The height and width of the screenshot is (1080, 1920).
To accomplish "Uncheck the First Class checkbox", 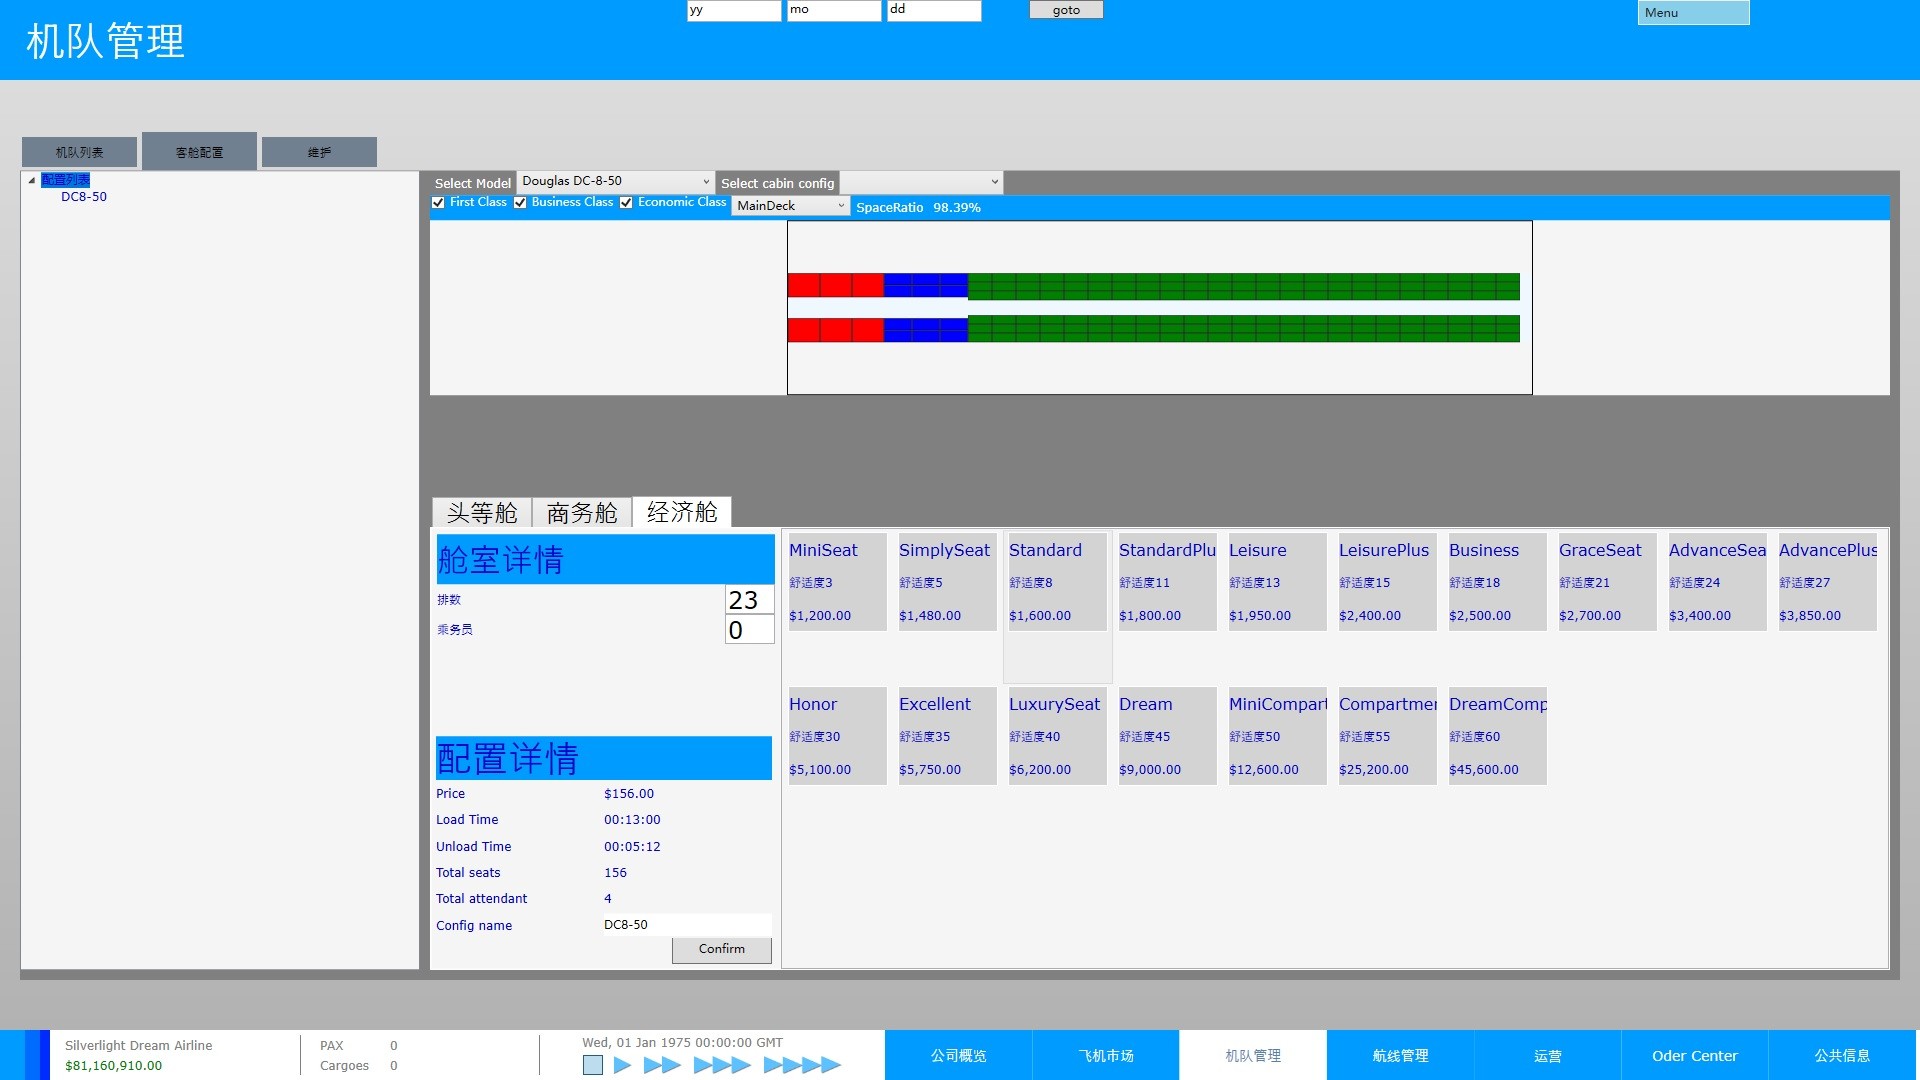I will (x=438, y=203).
